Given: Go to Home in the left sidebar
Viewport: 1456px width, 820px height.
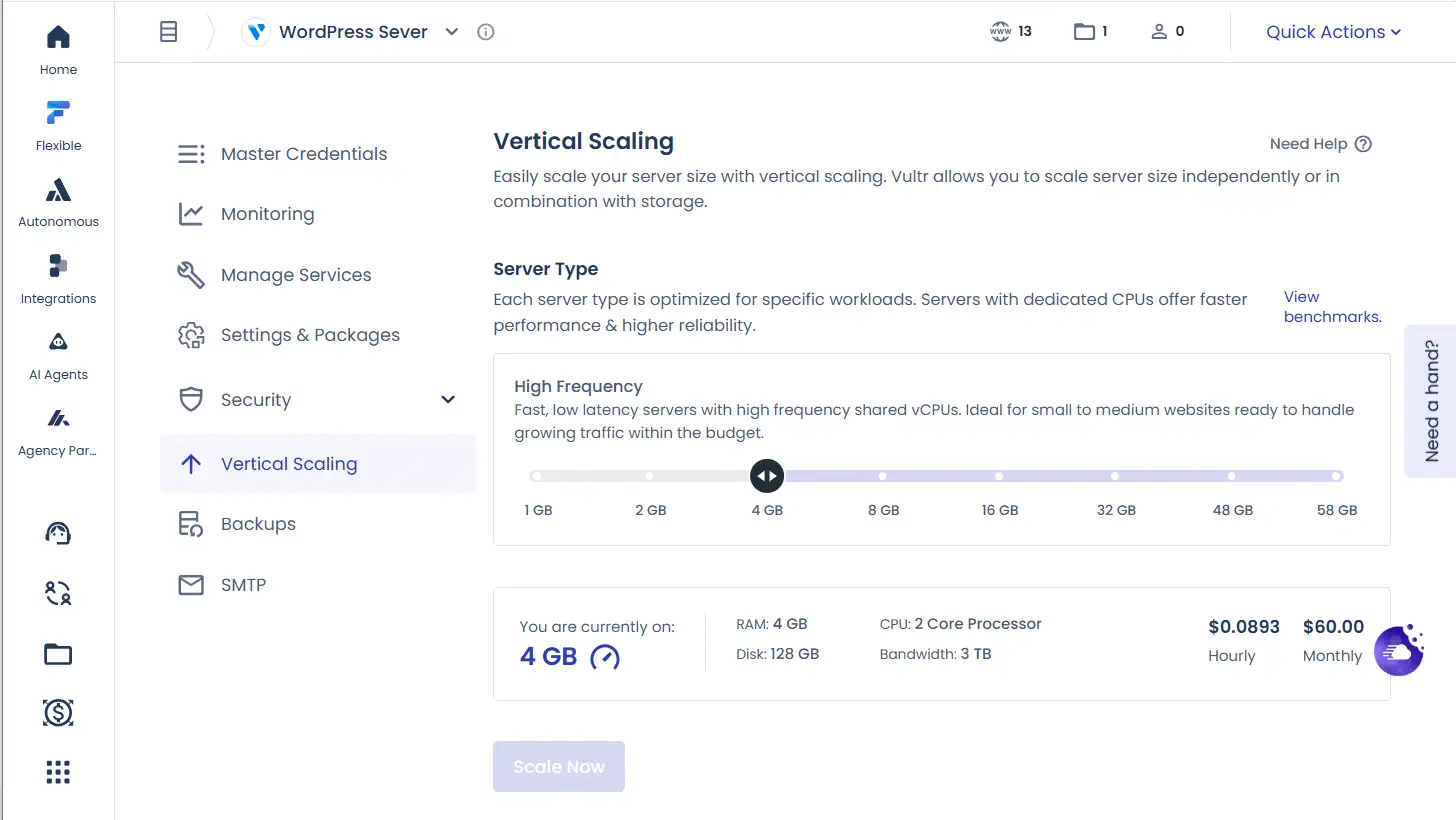Looking at the screenshot, I should (58, 50).
